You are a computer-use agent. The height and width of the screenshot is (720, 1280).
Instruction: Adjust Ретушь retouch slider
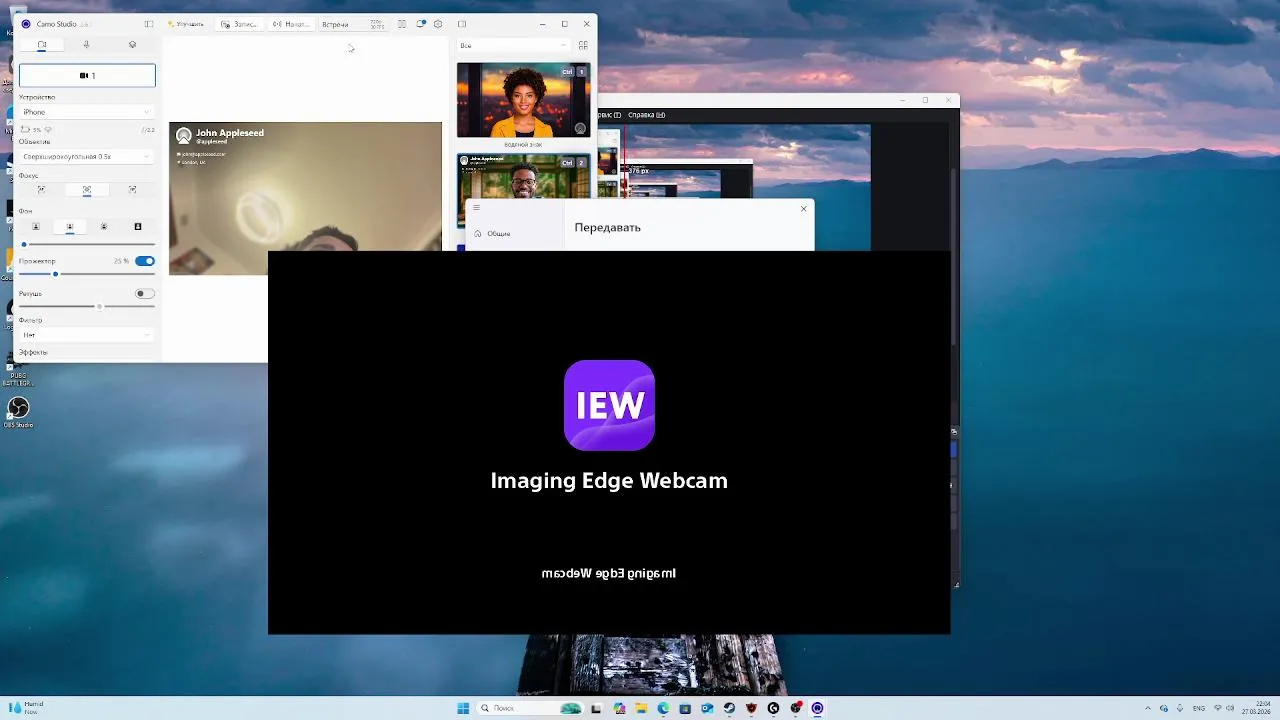click(87, 306)
